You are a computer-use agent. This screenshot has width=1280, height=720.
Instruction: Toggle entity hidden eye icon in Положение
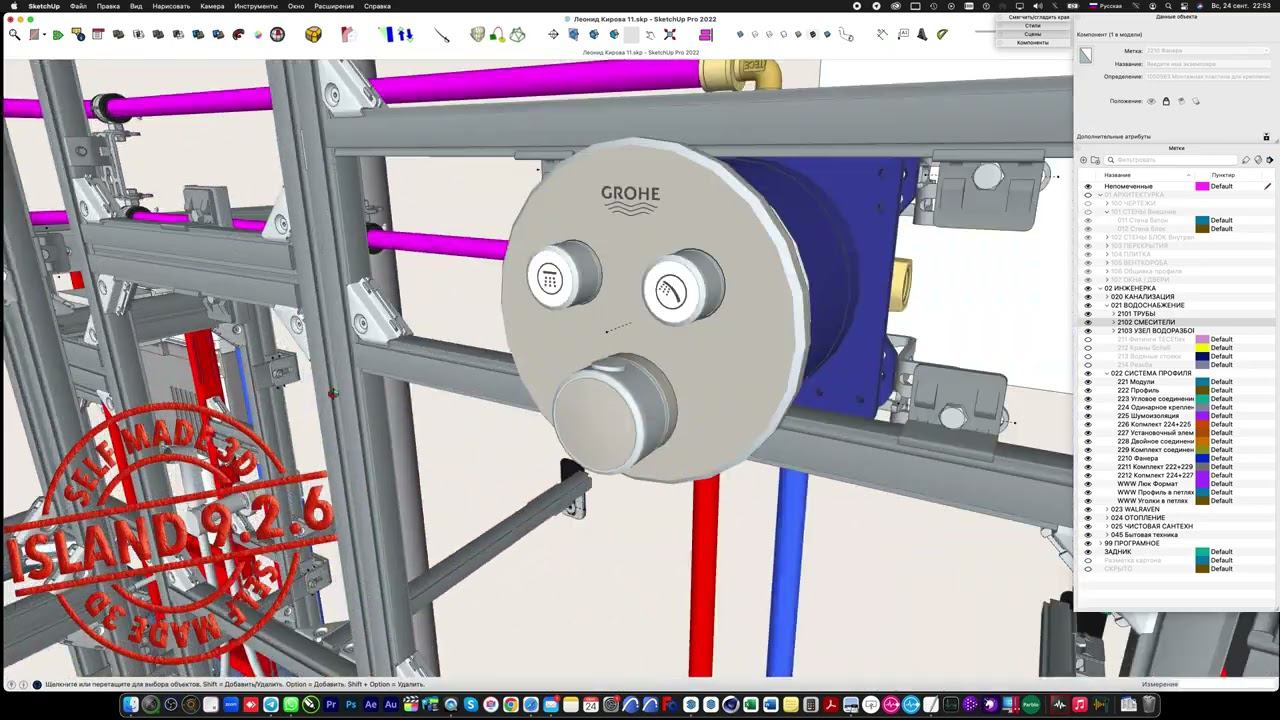pos(1151,101)
